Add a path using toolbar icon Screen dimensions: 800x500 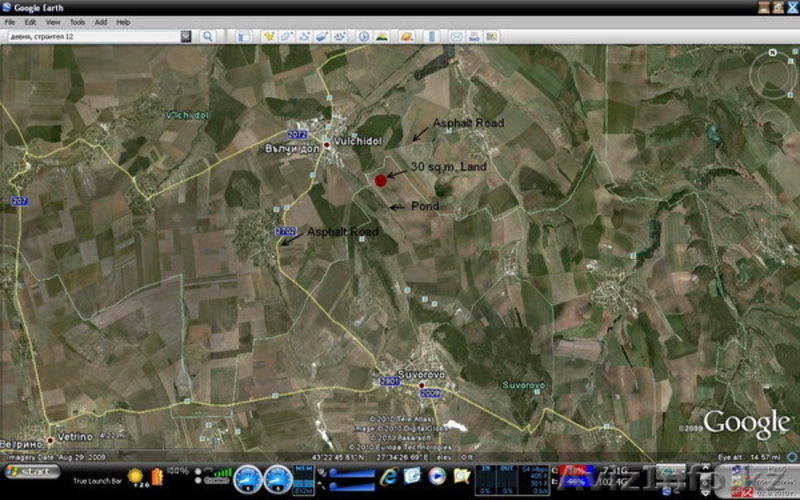pyautogui.click(x=304, y=36)
